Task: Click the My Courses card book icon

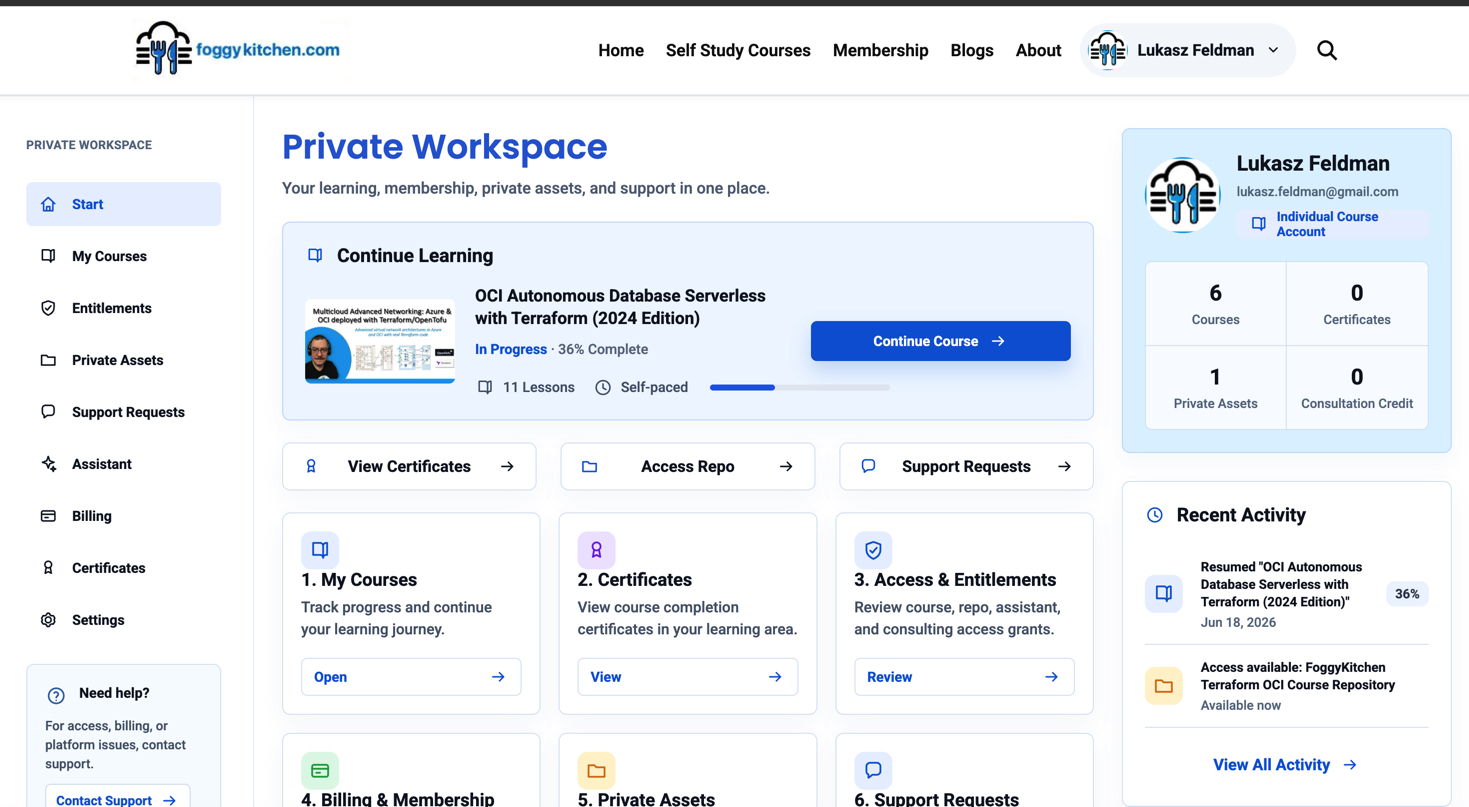Action: tap(320, 550)
